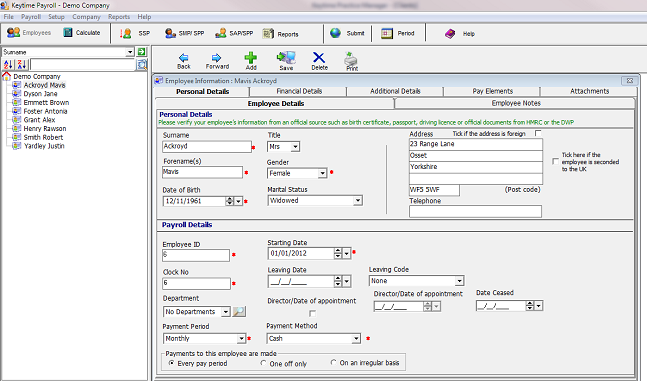Click the Submit globe icon
647x381 pixels.
click(335, 33)
